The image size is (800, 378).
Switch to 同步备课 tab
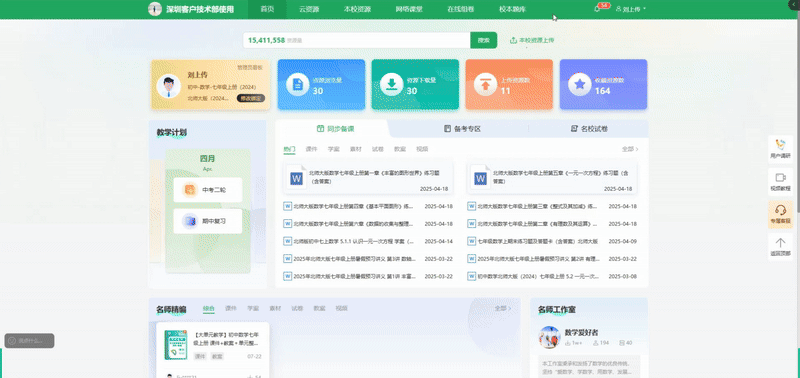coord(335,129)
